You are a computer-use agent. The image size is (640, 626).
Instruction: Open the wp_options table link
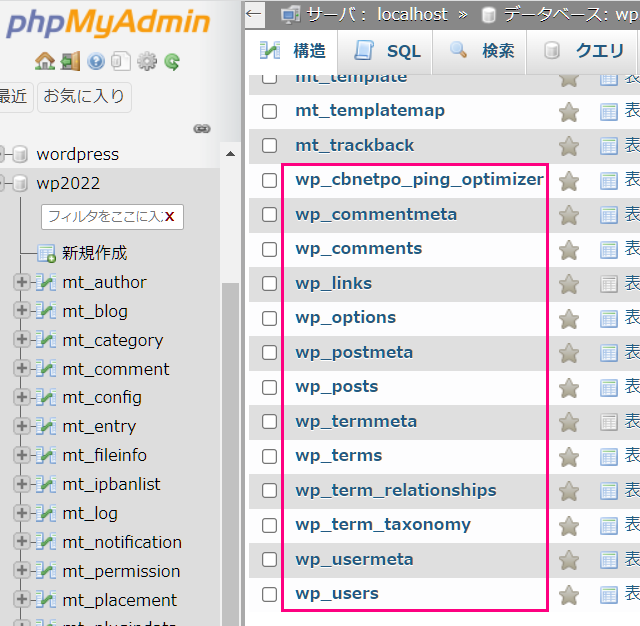point(346,318)
